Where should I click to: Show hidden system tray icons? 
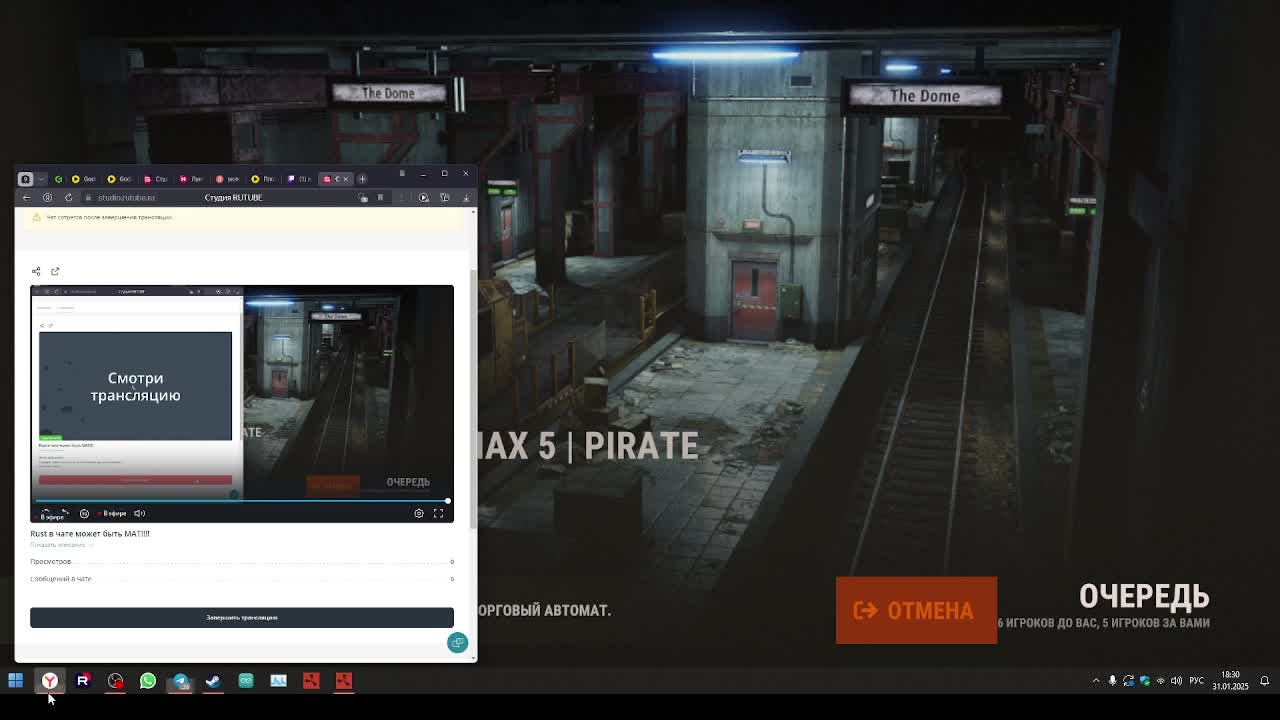[1096, 681]
